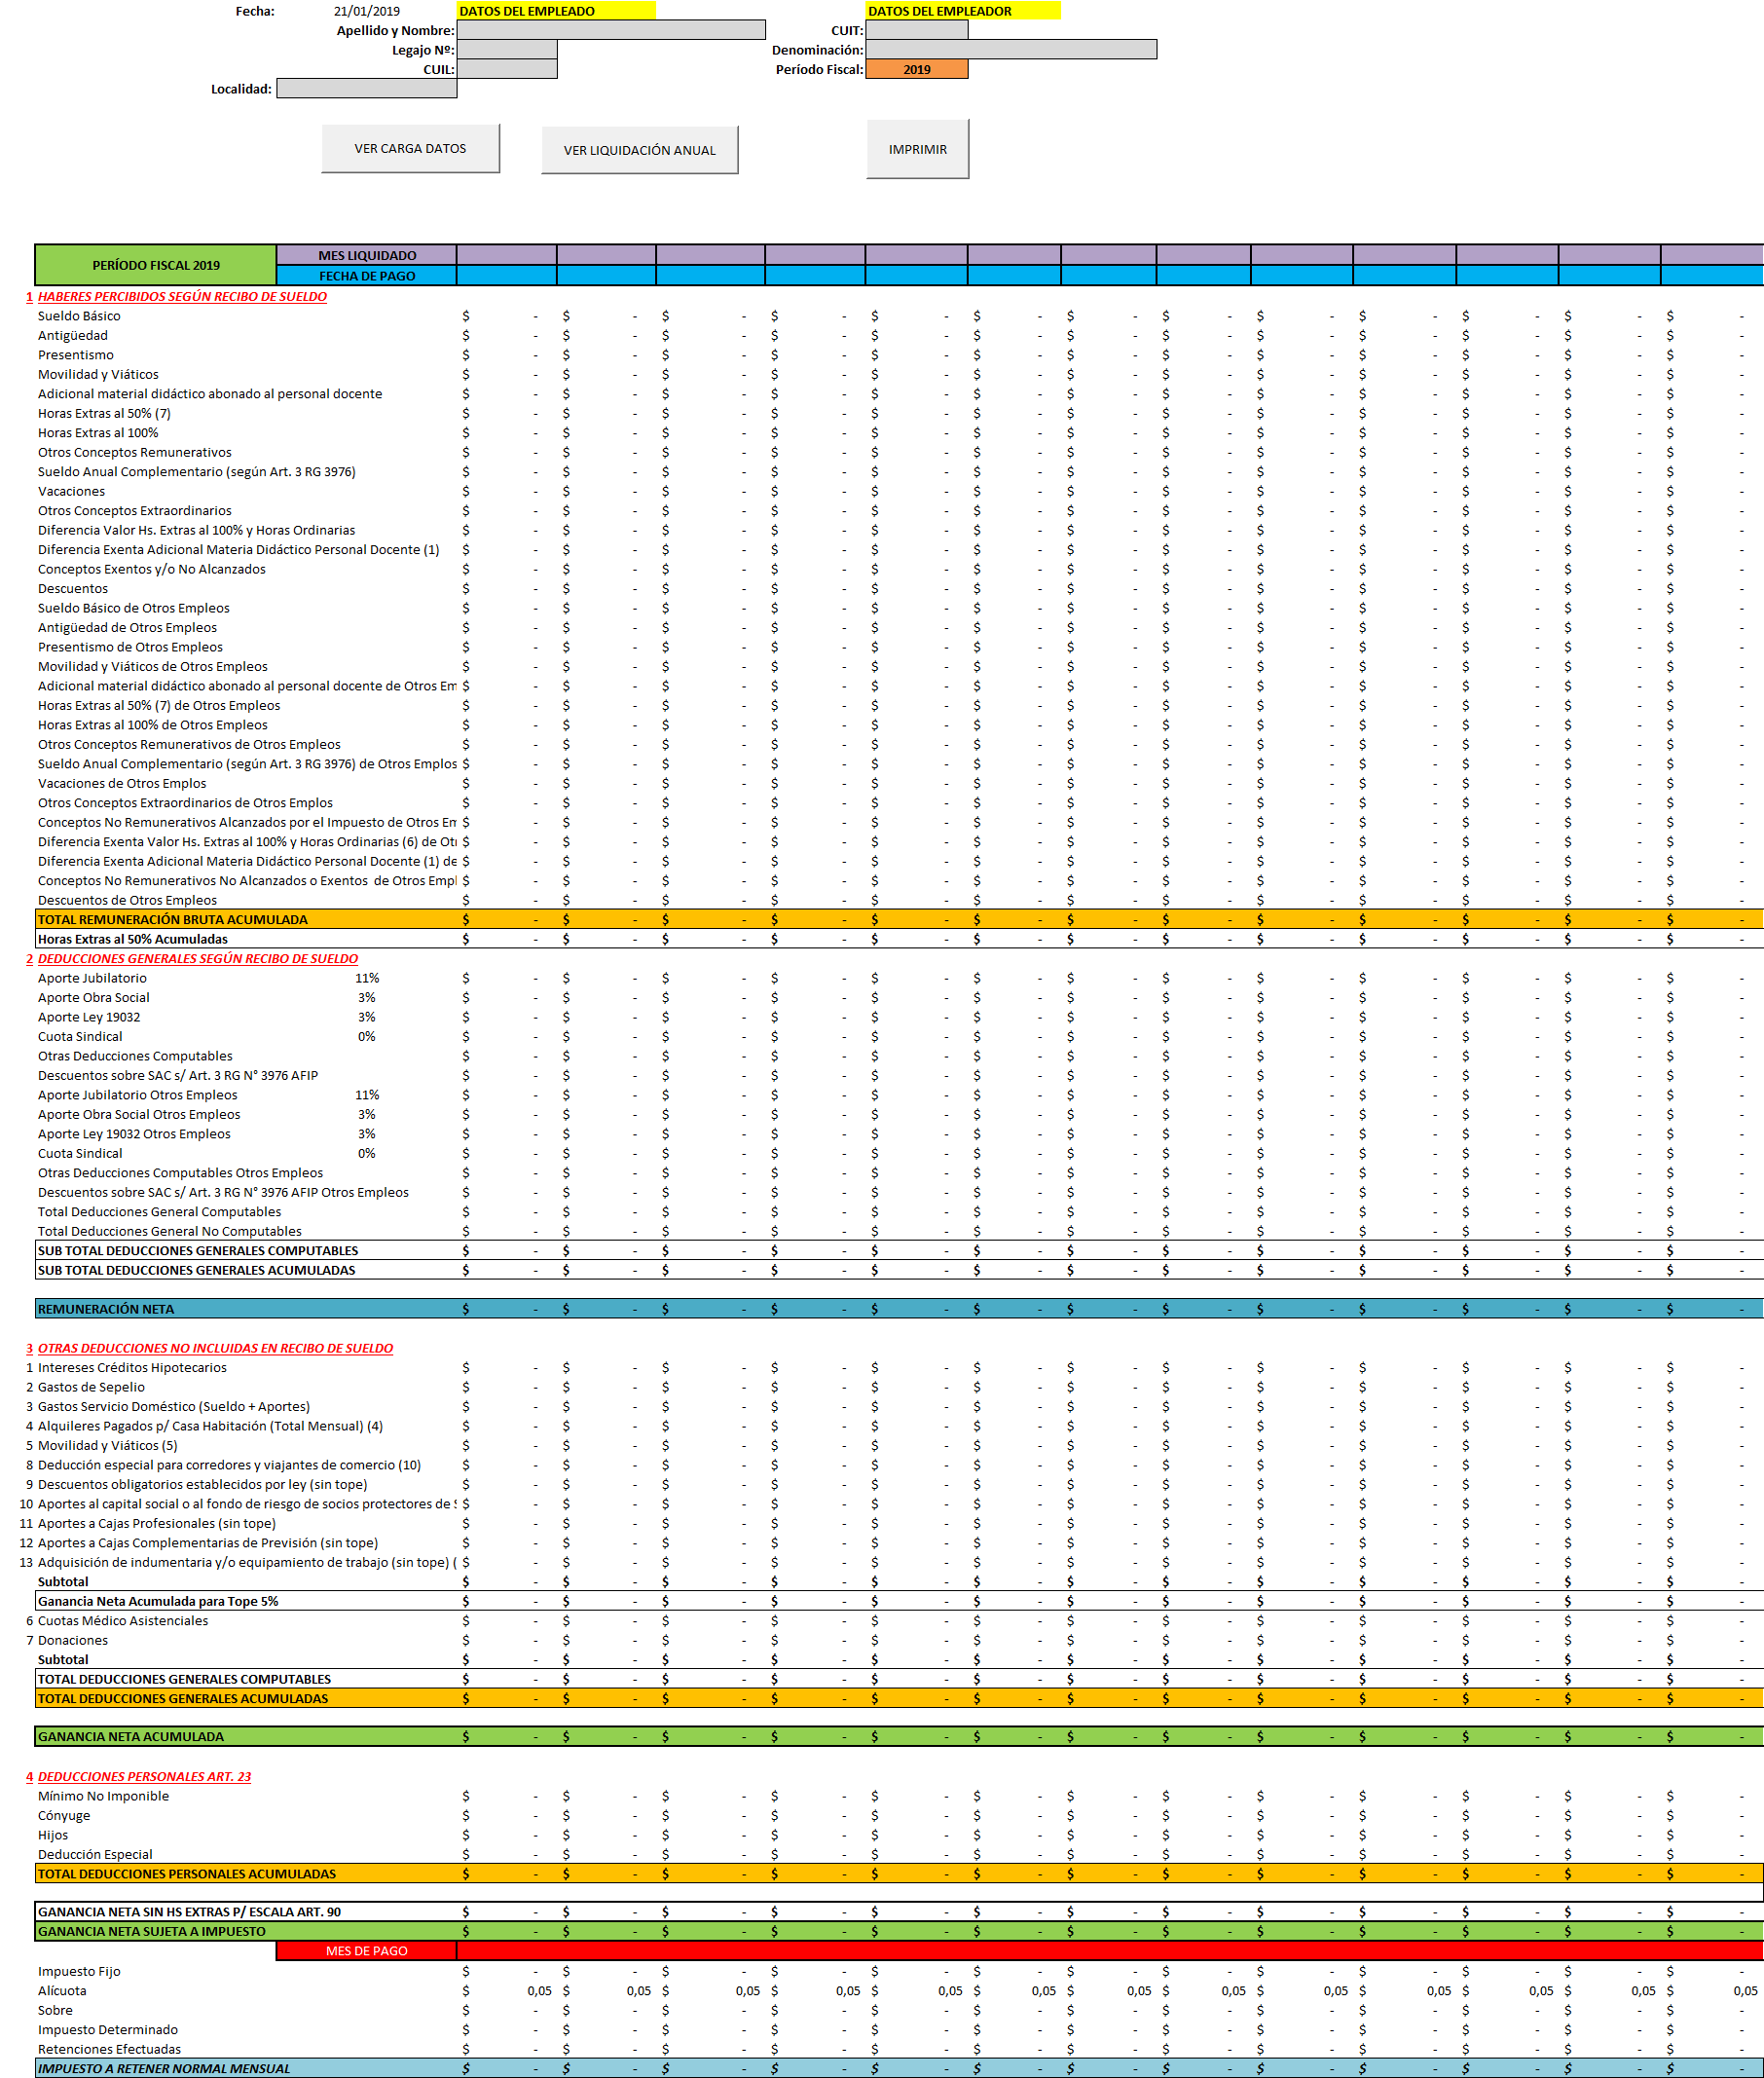The width and height of the screenshot is (1764, 2078).
Task: Open HABERES PERCIBIDOS SEGÚN RECIBO DE SUELDO heading
Action: (x=182, y=296)
